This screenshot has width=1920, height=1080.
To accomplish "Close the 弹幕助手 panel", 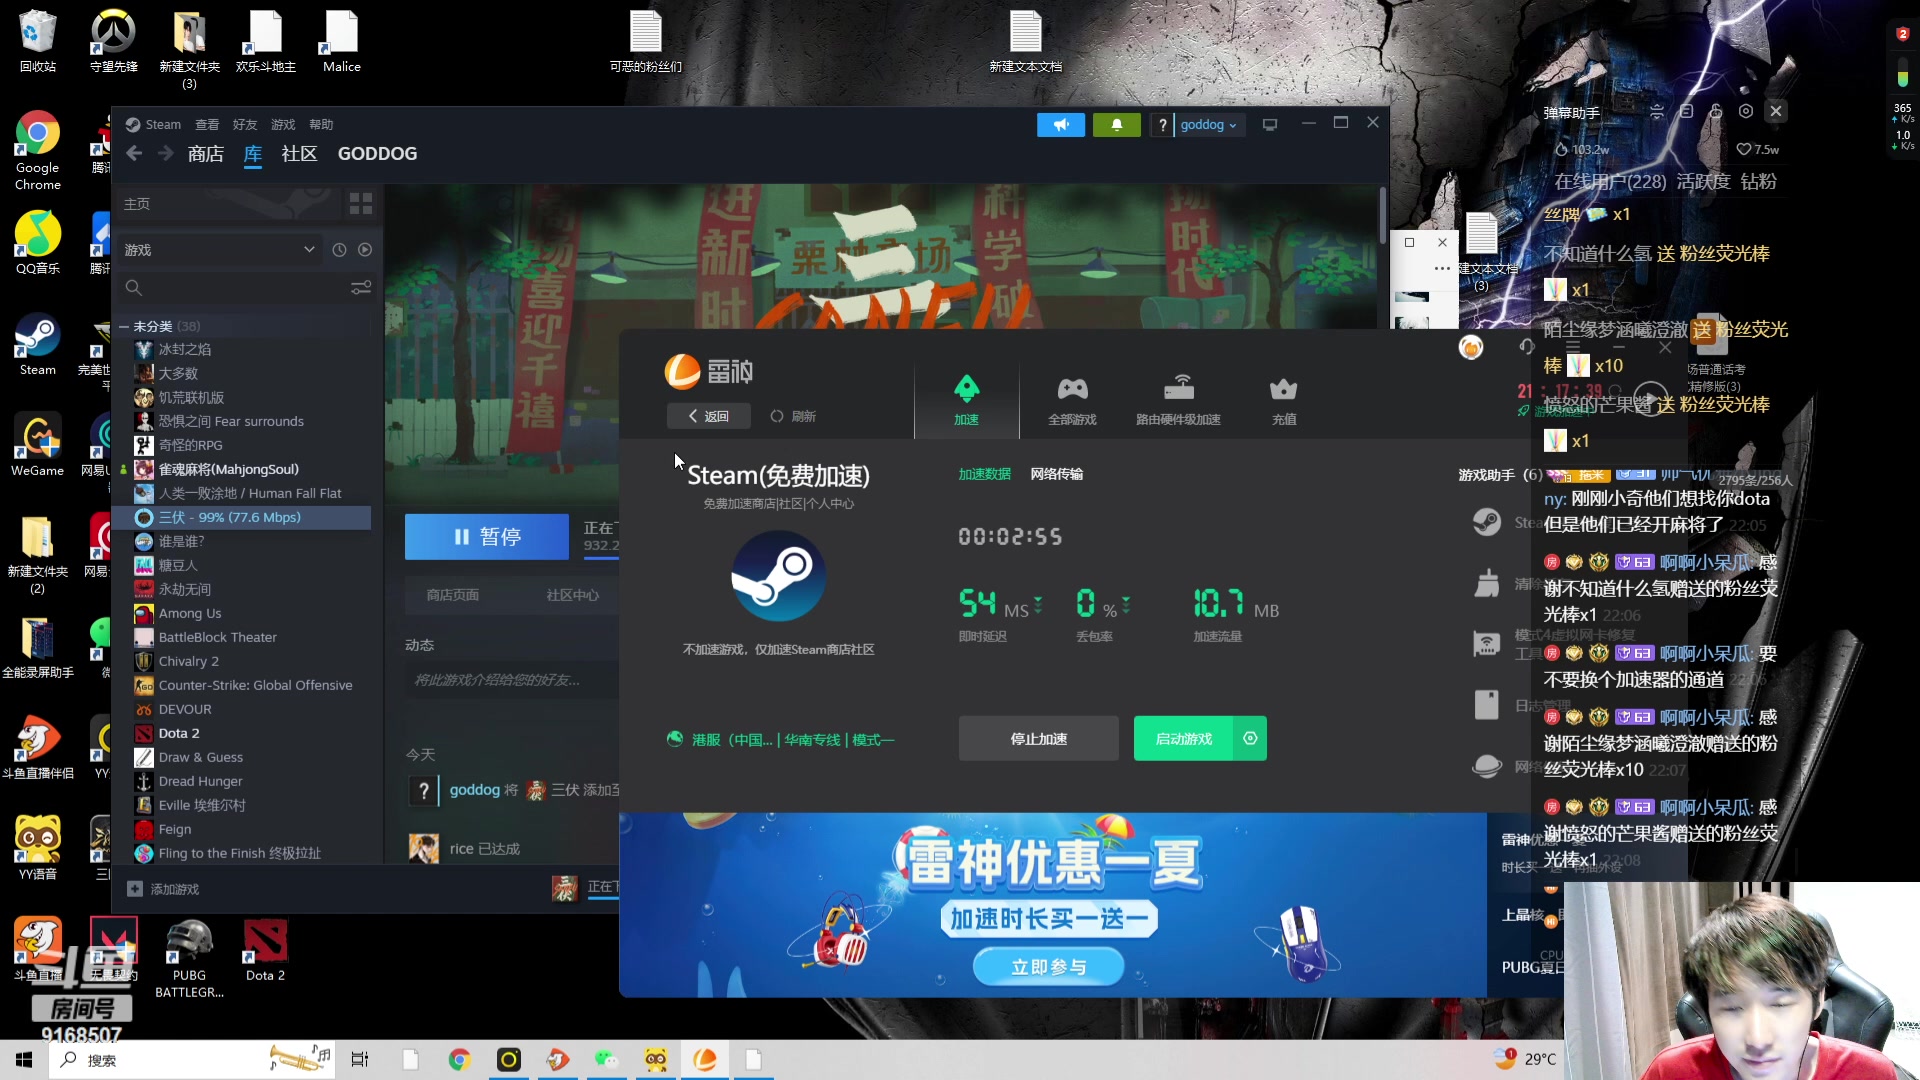I will (x=1776, y=112).
